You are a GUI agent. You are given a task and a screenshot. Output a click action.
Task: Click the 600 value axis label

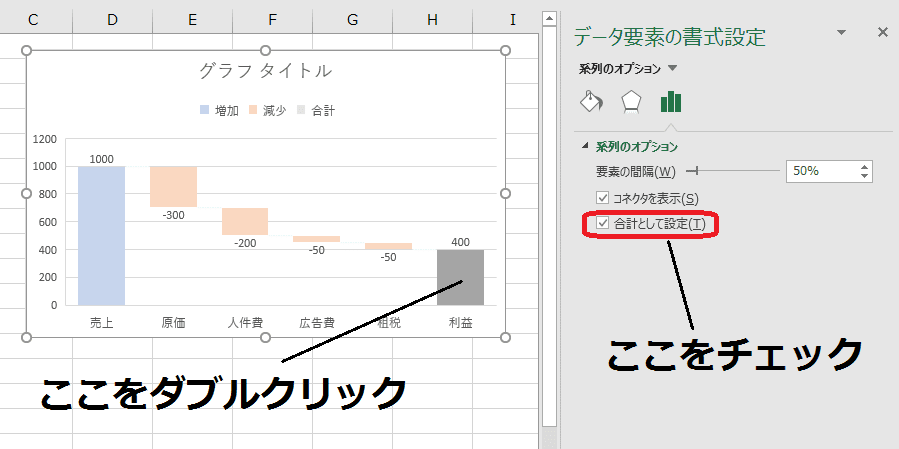(x=48, y=222)
